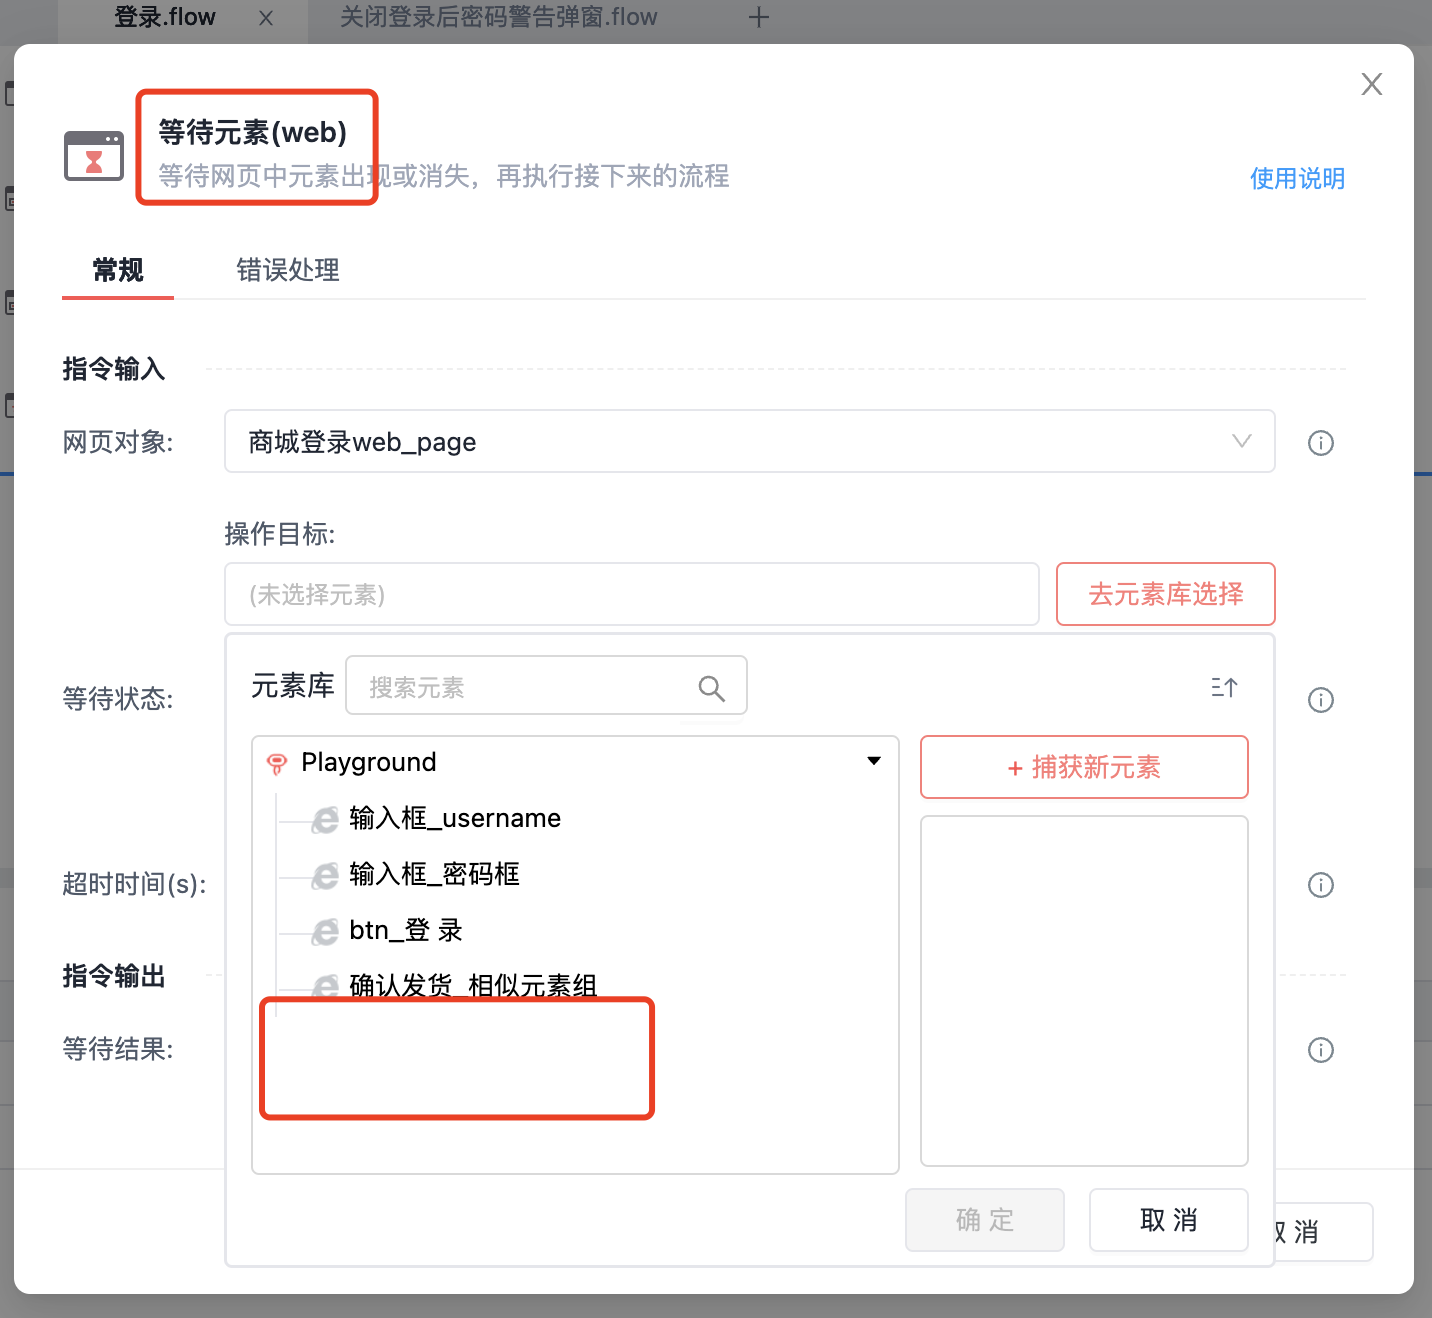The width and height of the screenshot is (1432, 1318).
Task: Close the 登录.flow tab
Action: point(266,18)
